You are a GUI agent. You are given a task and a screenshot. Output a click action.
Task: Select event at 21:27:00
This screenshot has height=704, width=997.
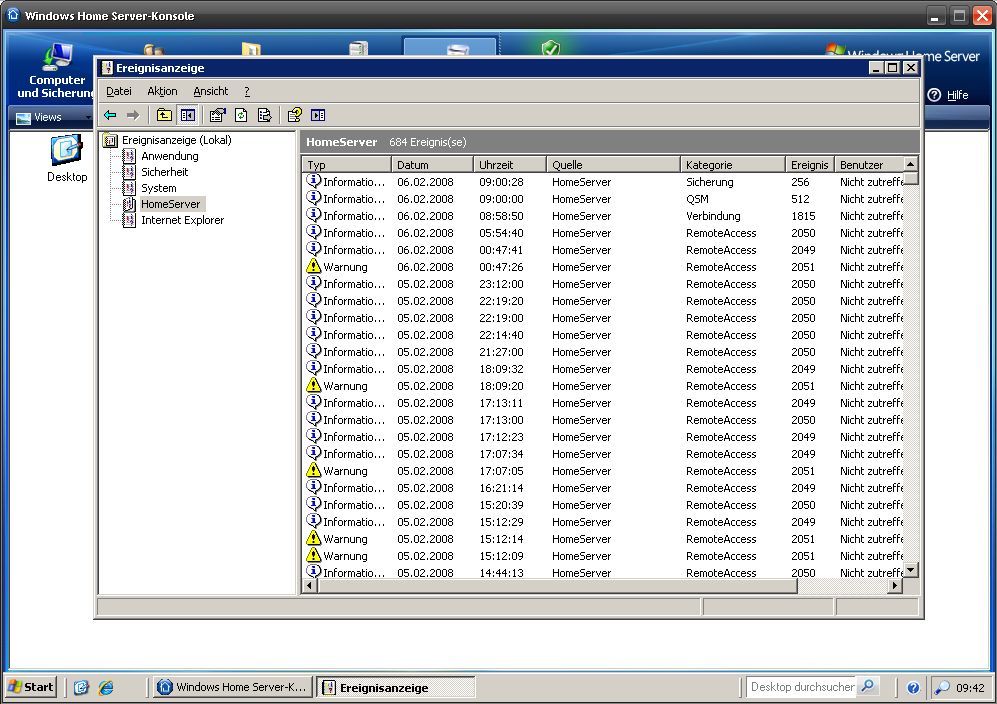[x=603, y=352]
